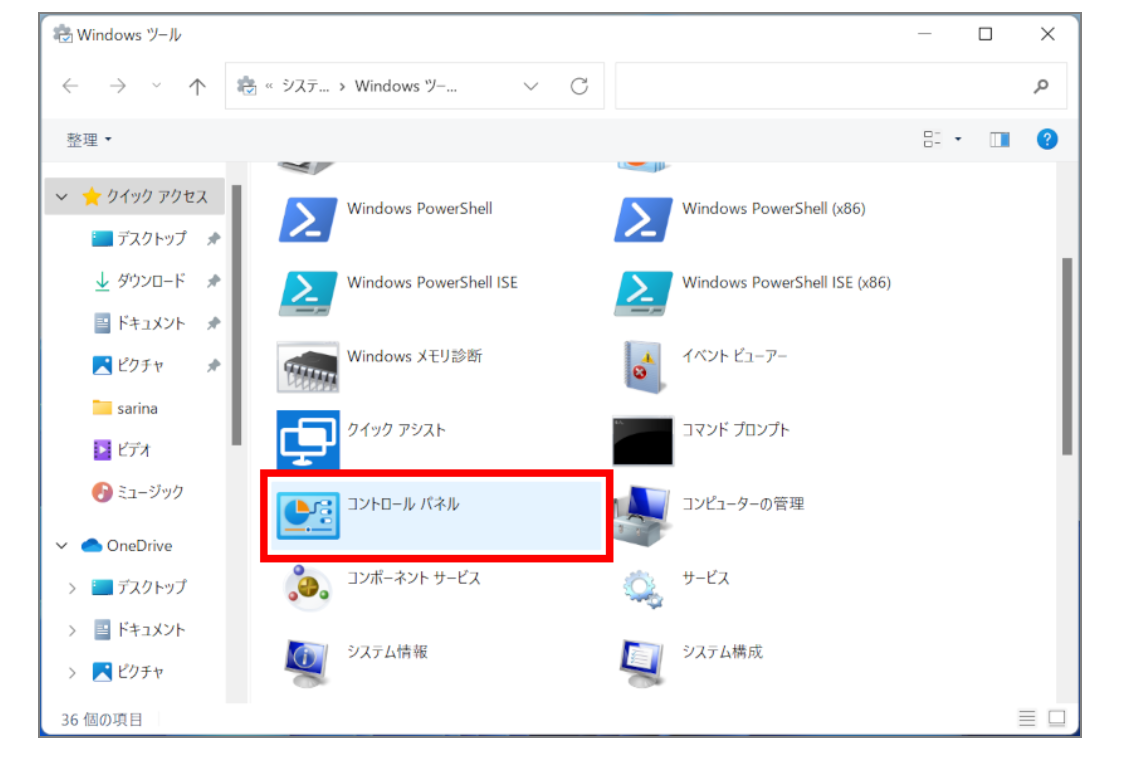Select the sarina folder in sidebar
This screenshot has height=762, width=1134.
click(x=125, y=408)
